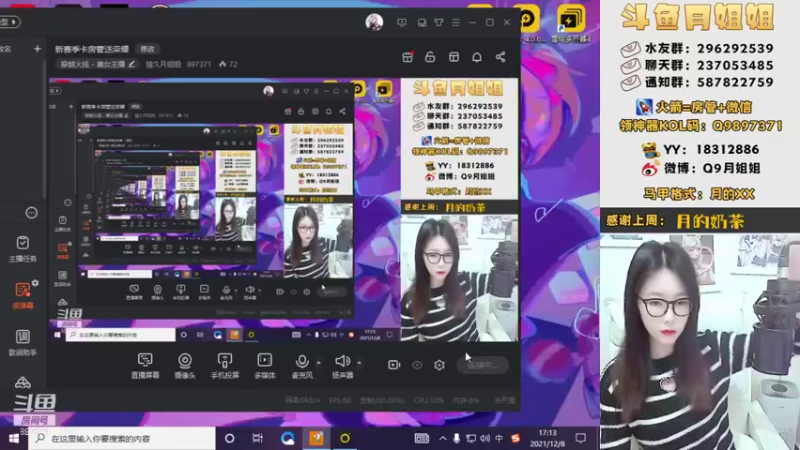This screenshot has width=800, height=450.
Task: Click the flame popularity count 72
Action: click(228, 64)
